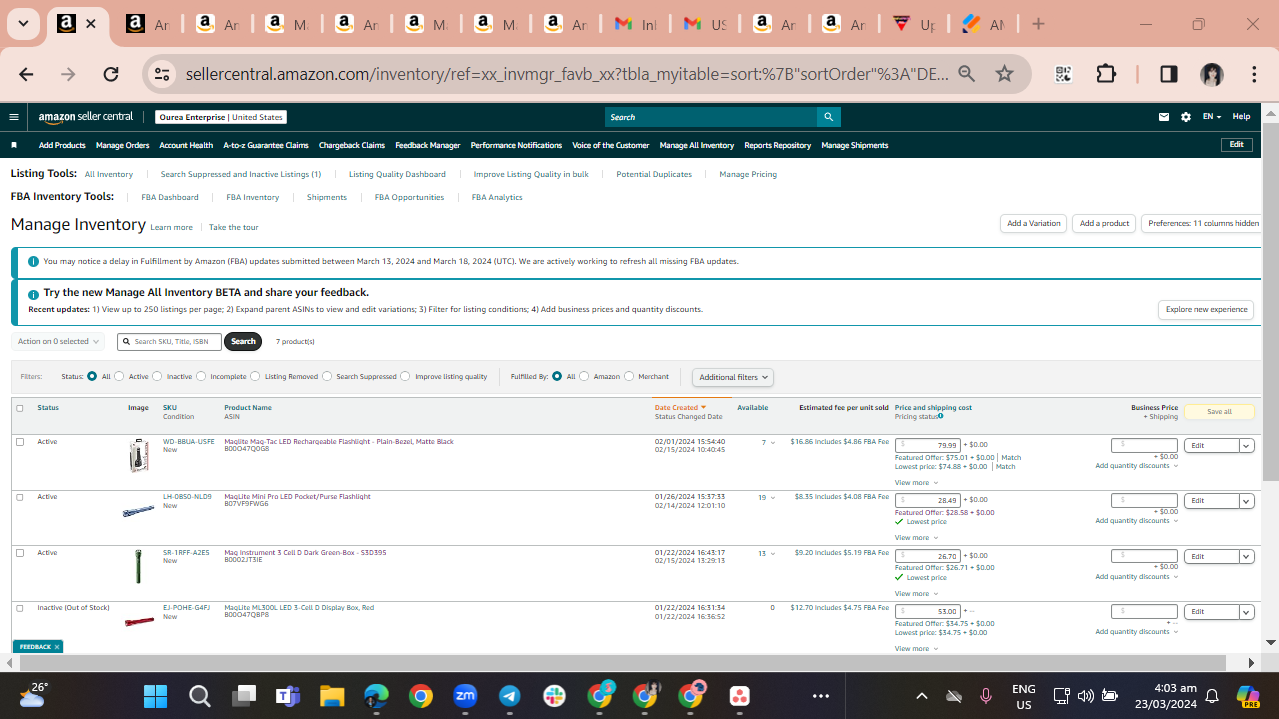Open Telegram from the taskbar
The width and height of the screenshot is (1279, 719).
509,696
